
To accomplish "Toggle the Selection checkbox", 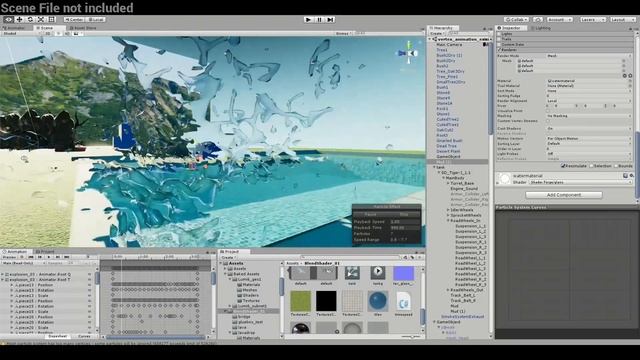I will [591, 166].
